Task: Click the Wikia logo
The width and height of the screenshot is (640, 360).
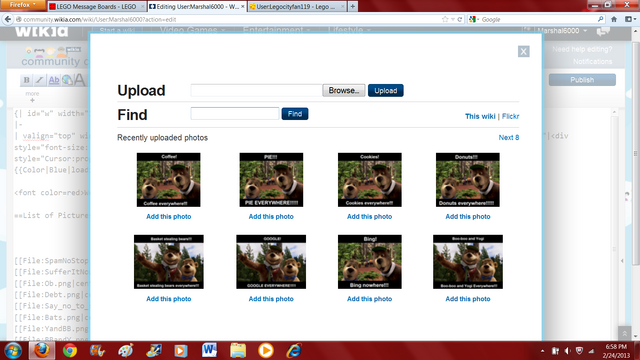Action: pos(42,31)
